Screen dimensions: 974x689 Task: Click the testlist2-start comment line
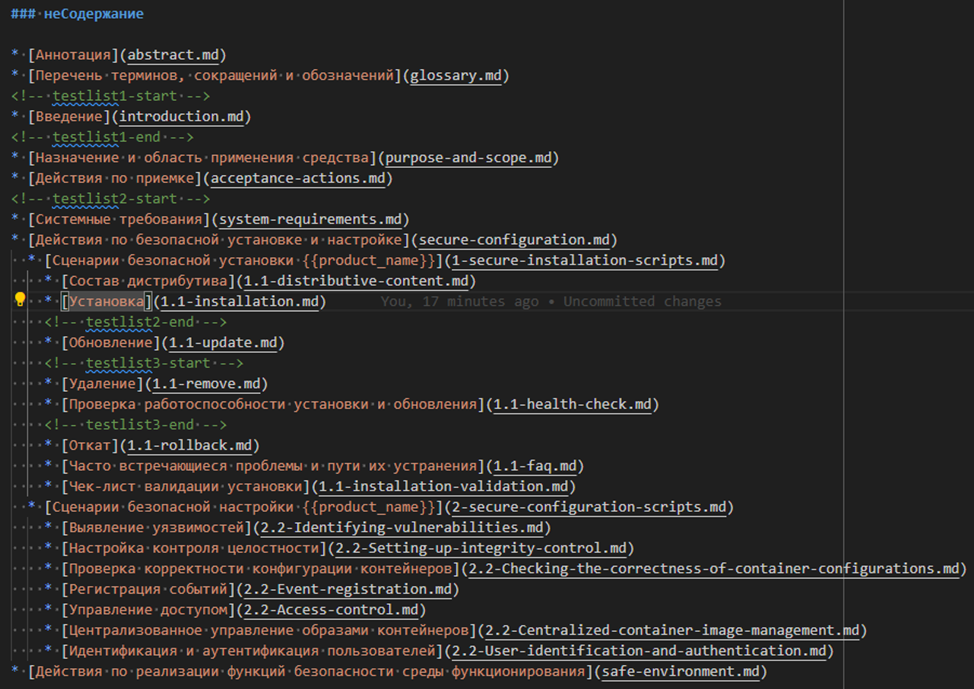tap(110, 198)
